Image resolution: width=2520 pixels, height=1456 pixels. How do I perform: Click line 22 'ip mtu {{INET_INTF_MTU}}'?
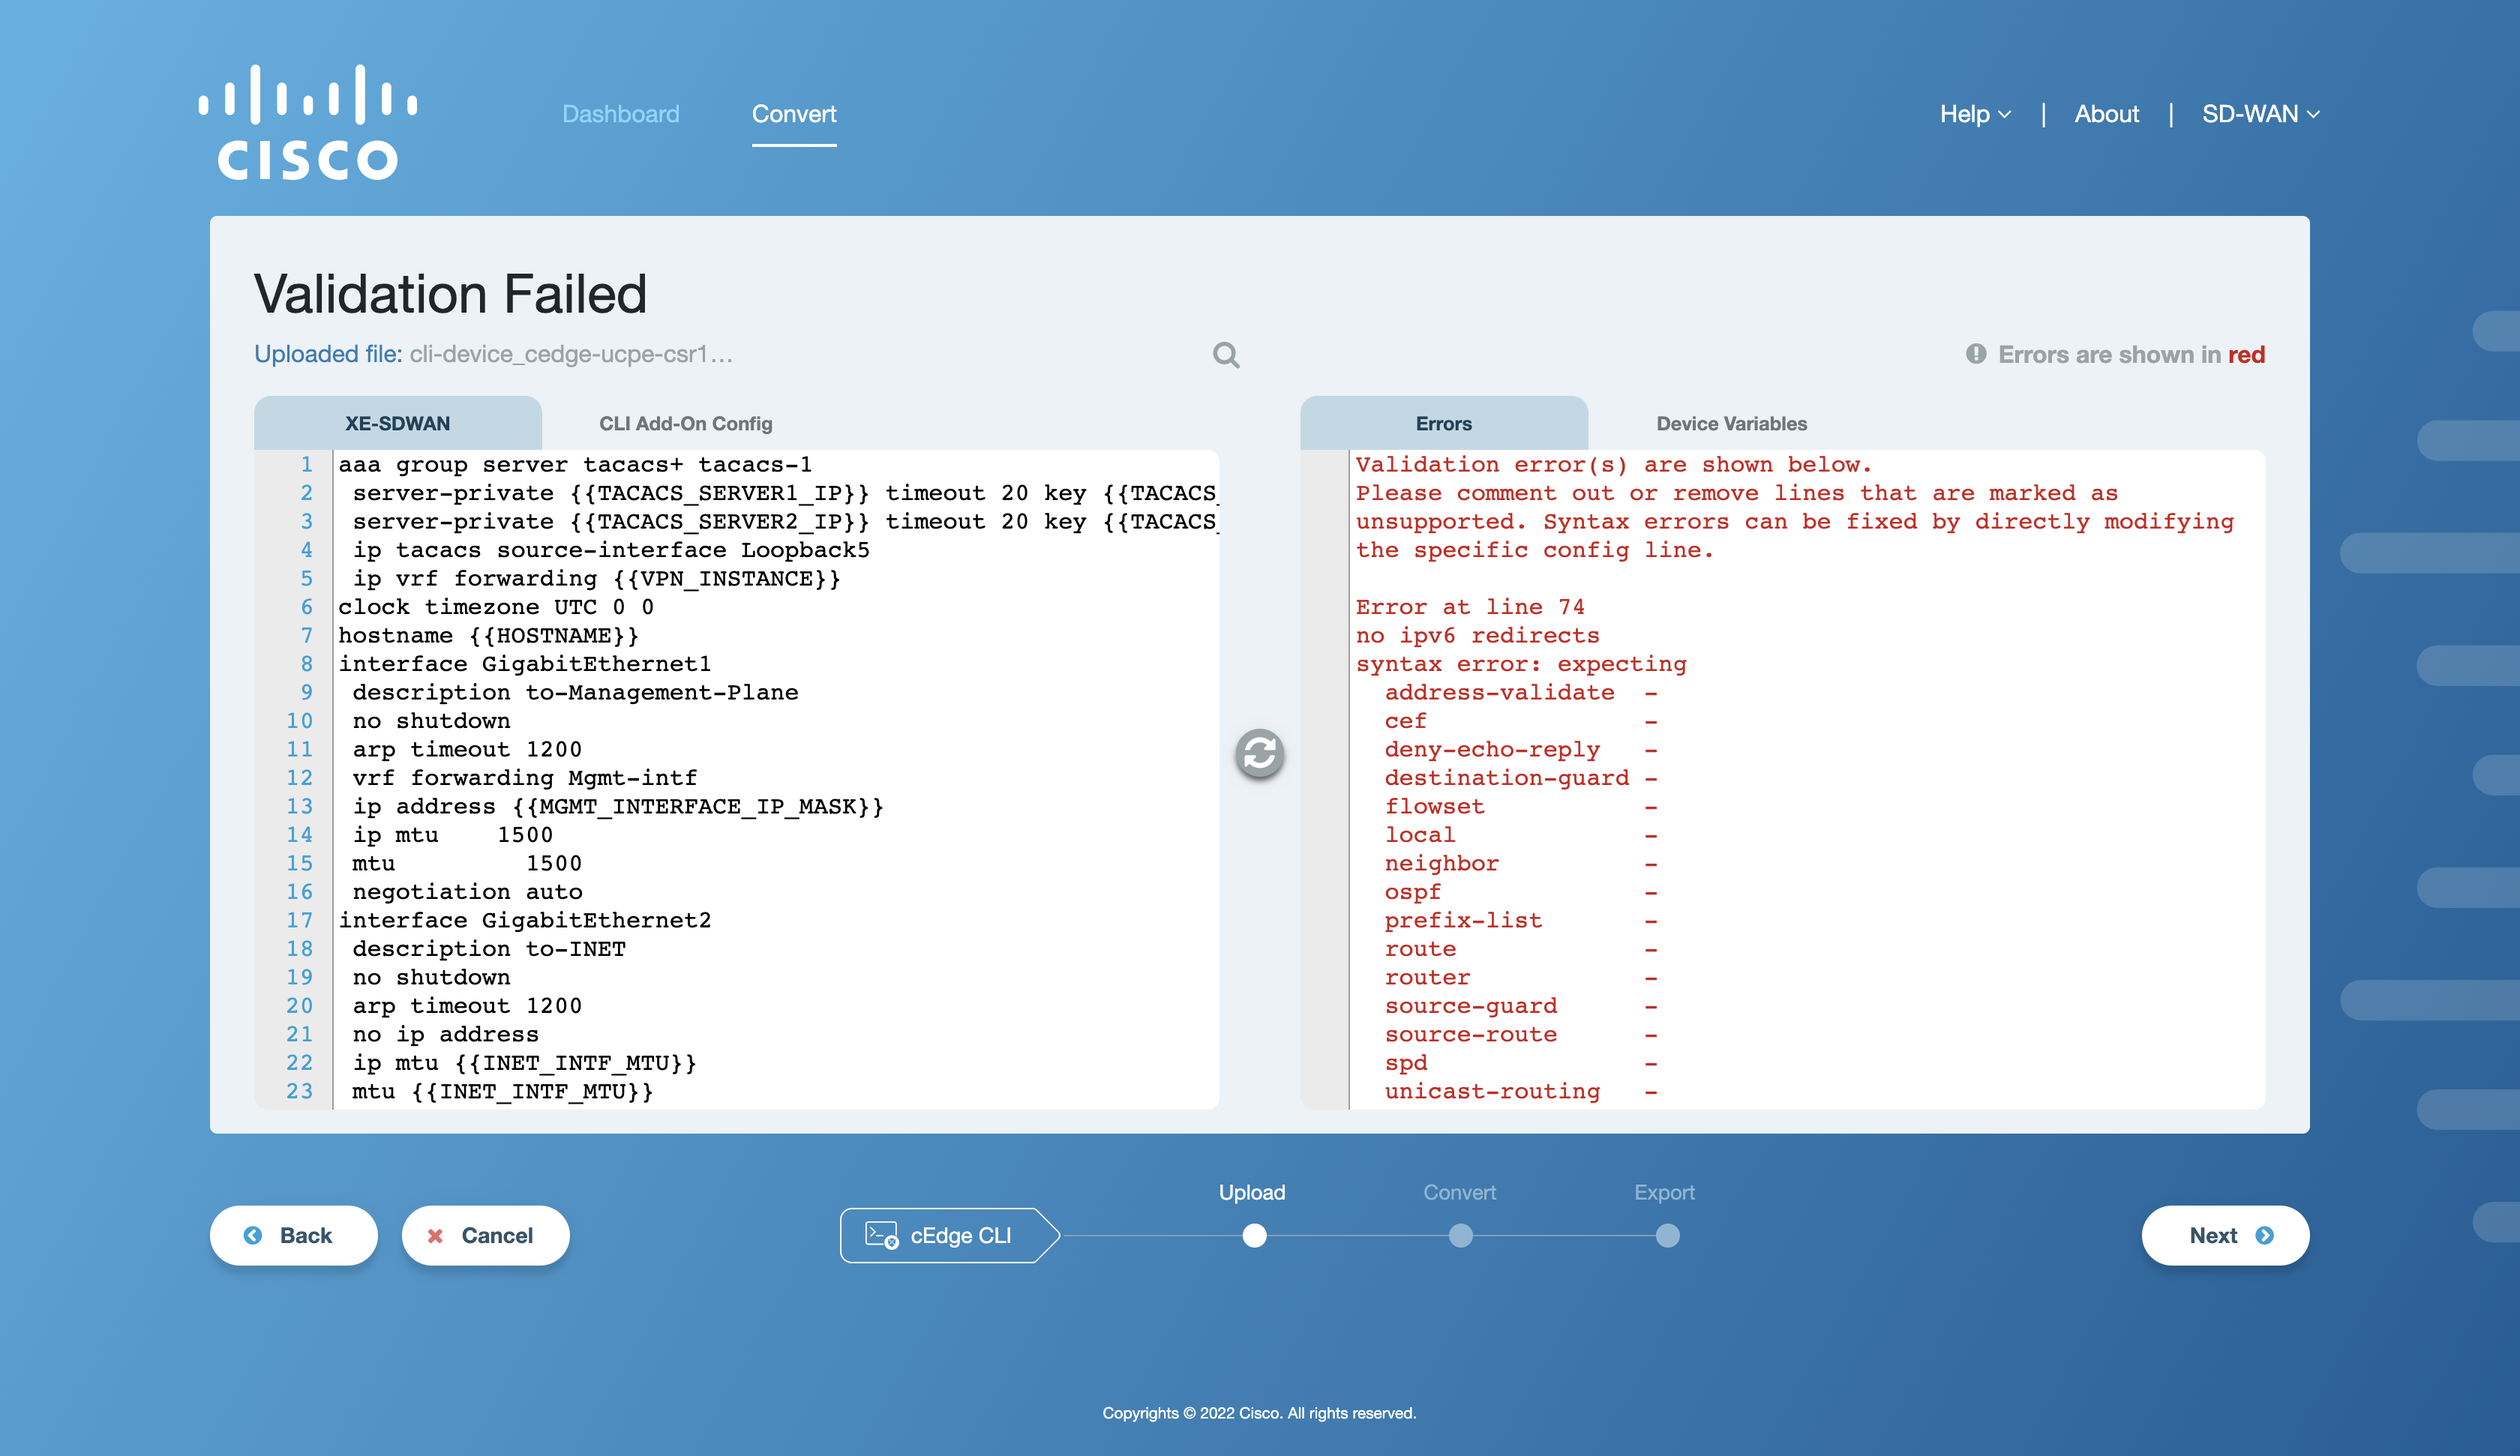[x=524, y=1063]
